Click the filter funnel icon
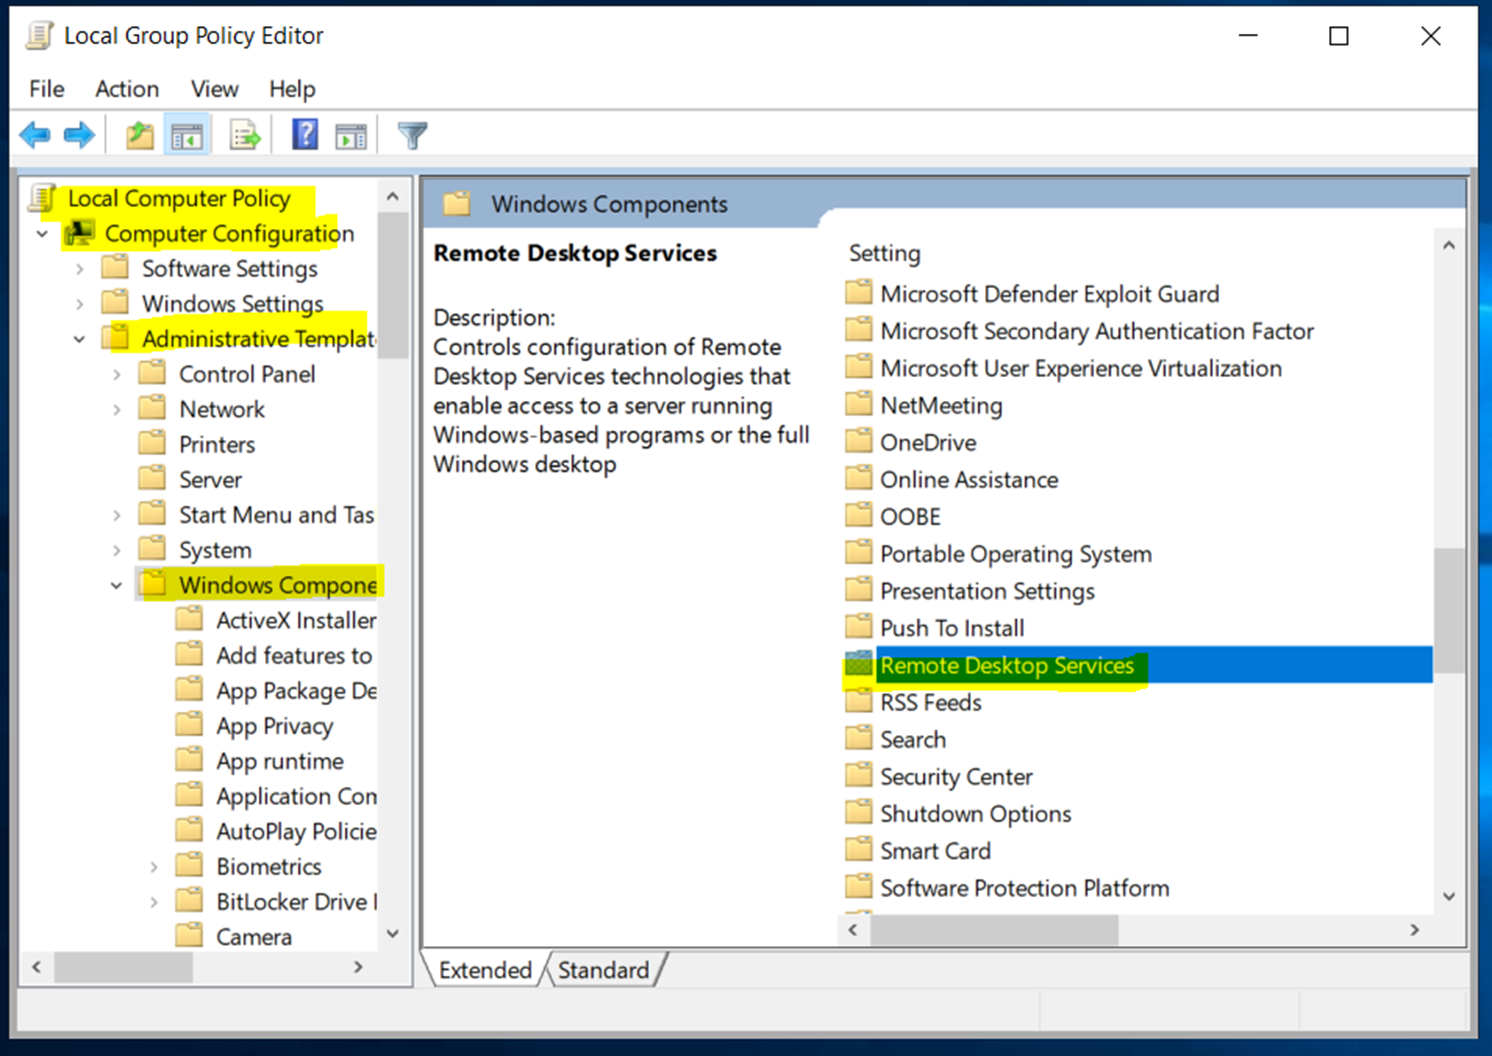Image resolution: width=1492 pixels, height=1056 pixels. click(412, 135)
